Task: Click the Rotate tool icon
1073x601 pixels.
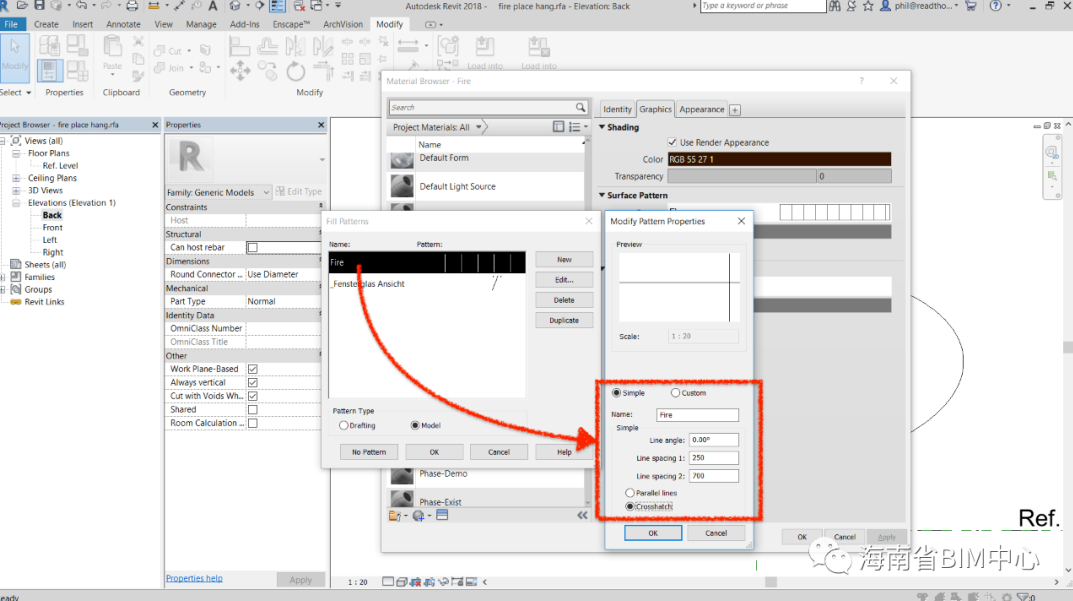Action: pyautogui.click(x=295, y=71)
